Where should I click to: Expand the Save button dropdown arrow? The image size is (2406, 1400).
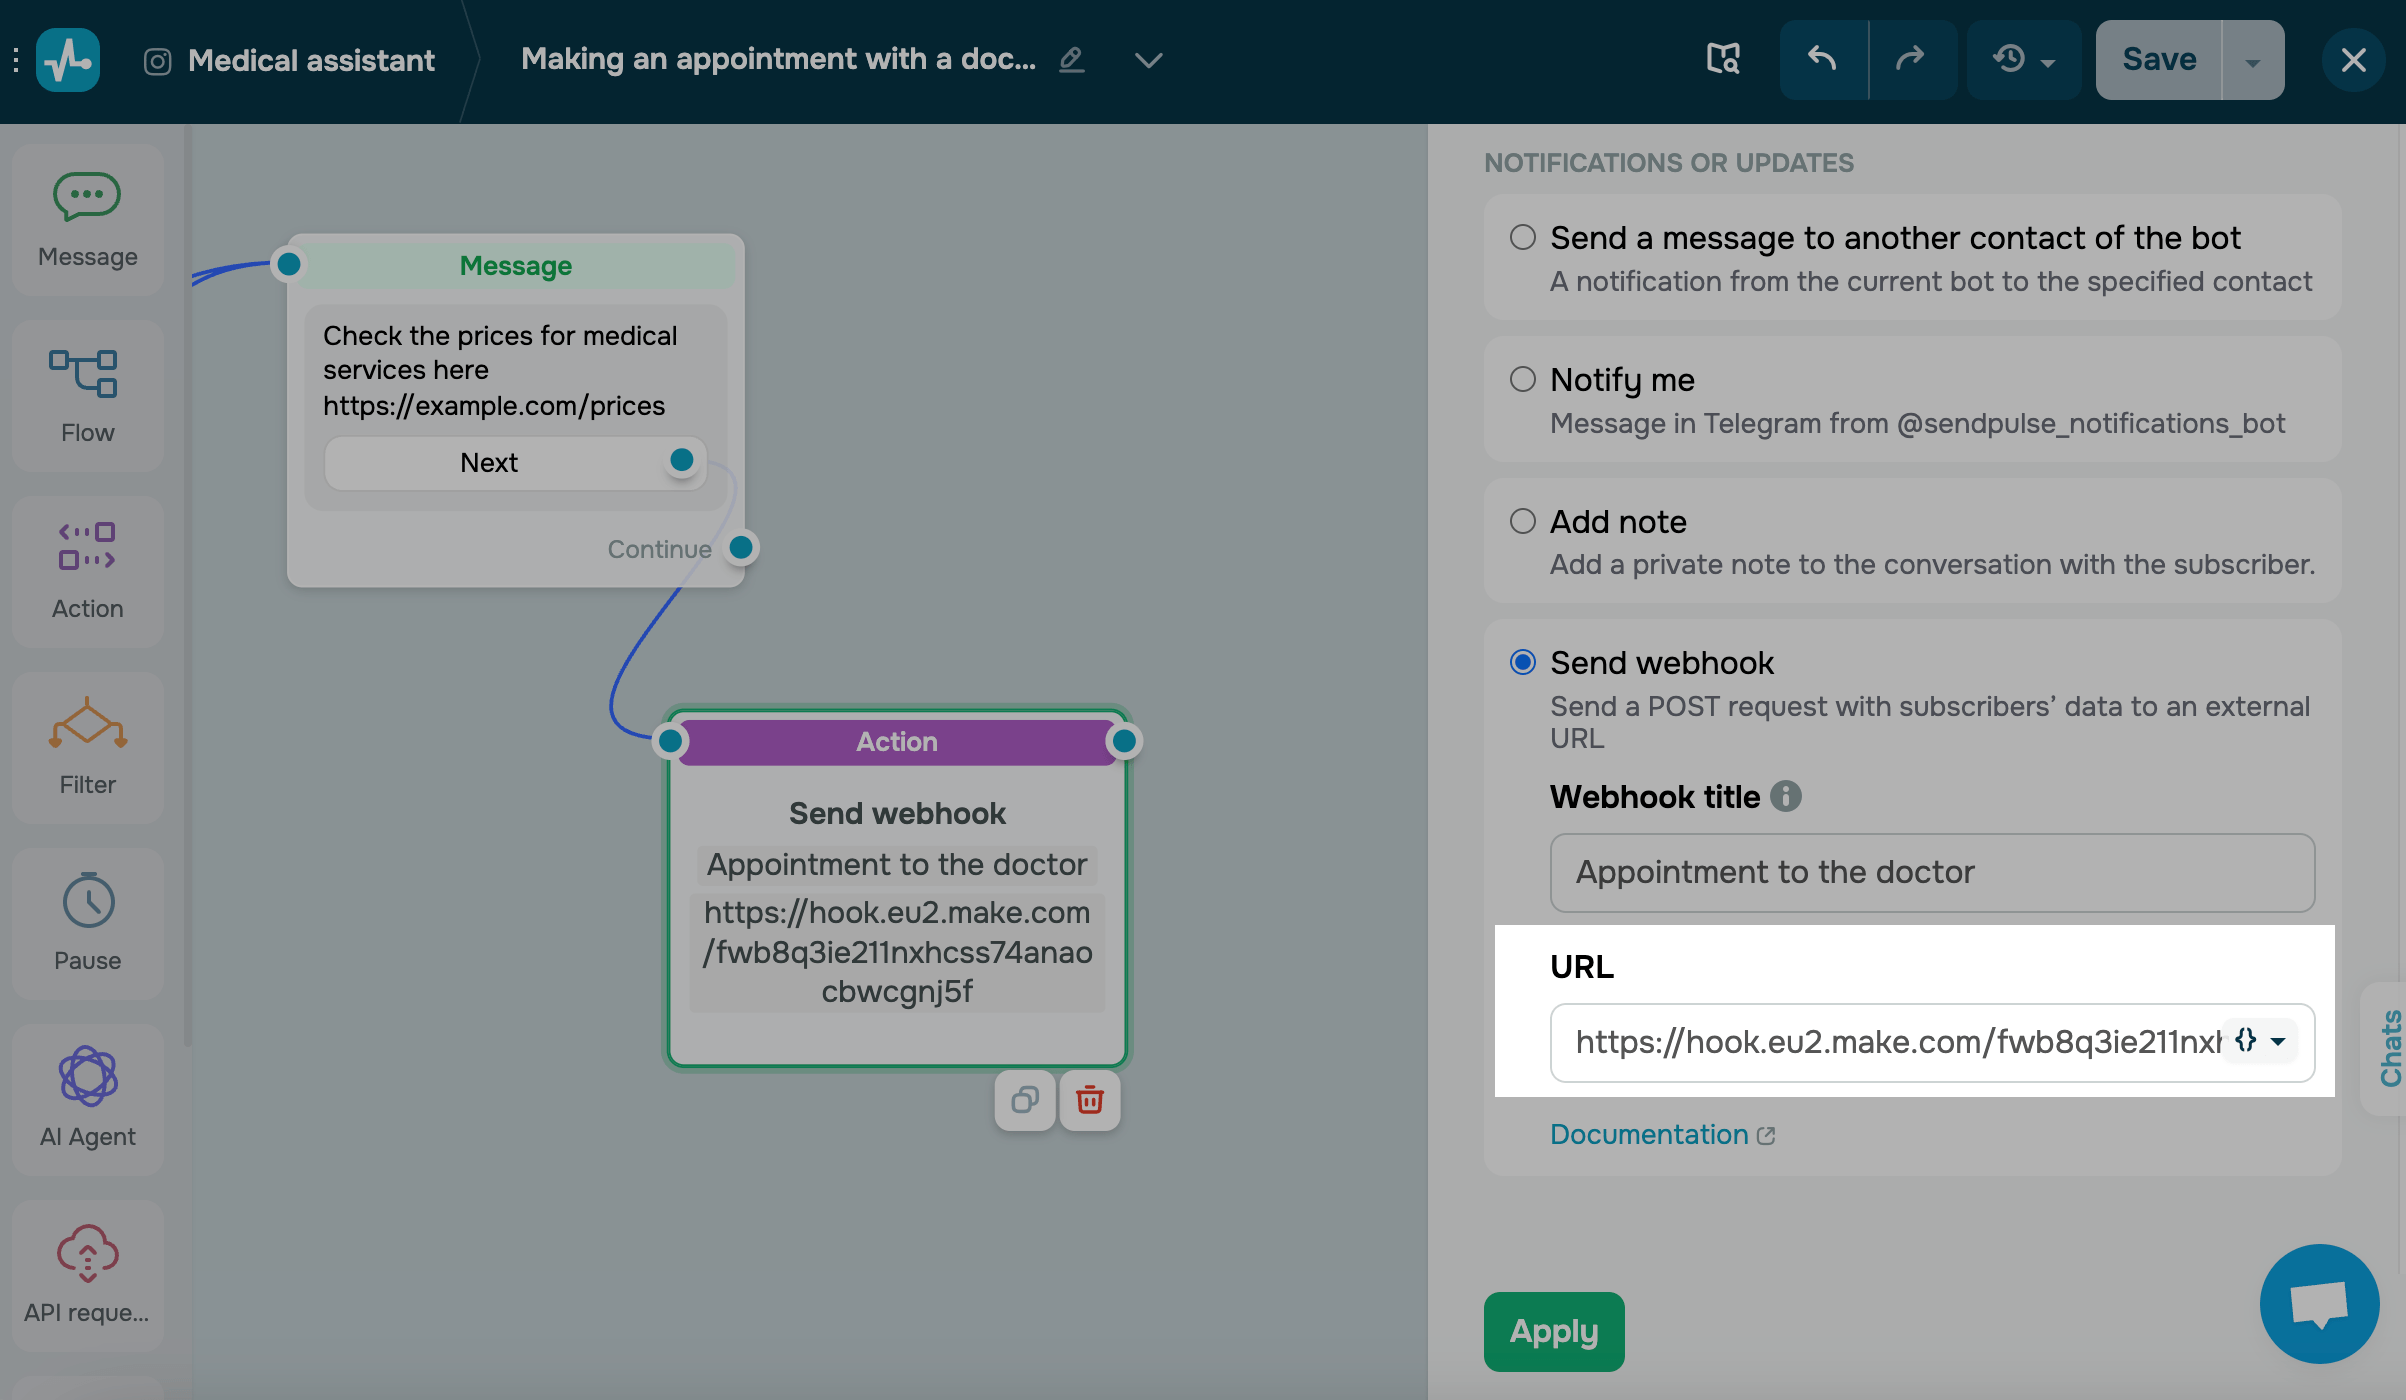click(2253, 62)
